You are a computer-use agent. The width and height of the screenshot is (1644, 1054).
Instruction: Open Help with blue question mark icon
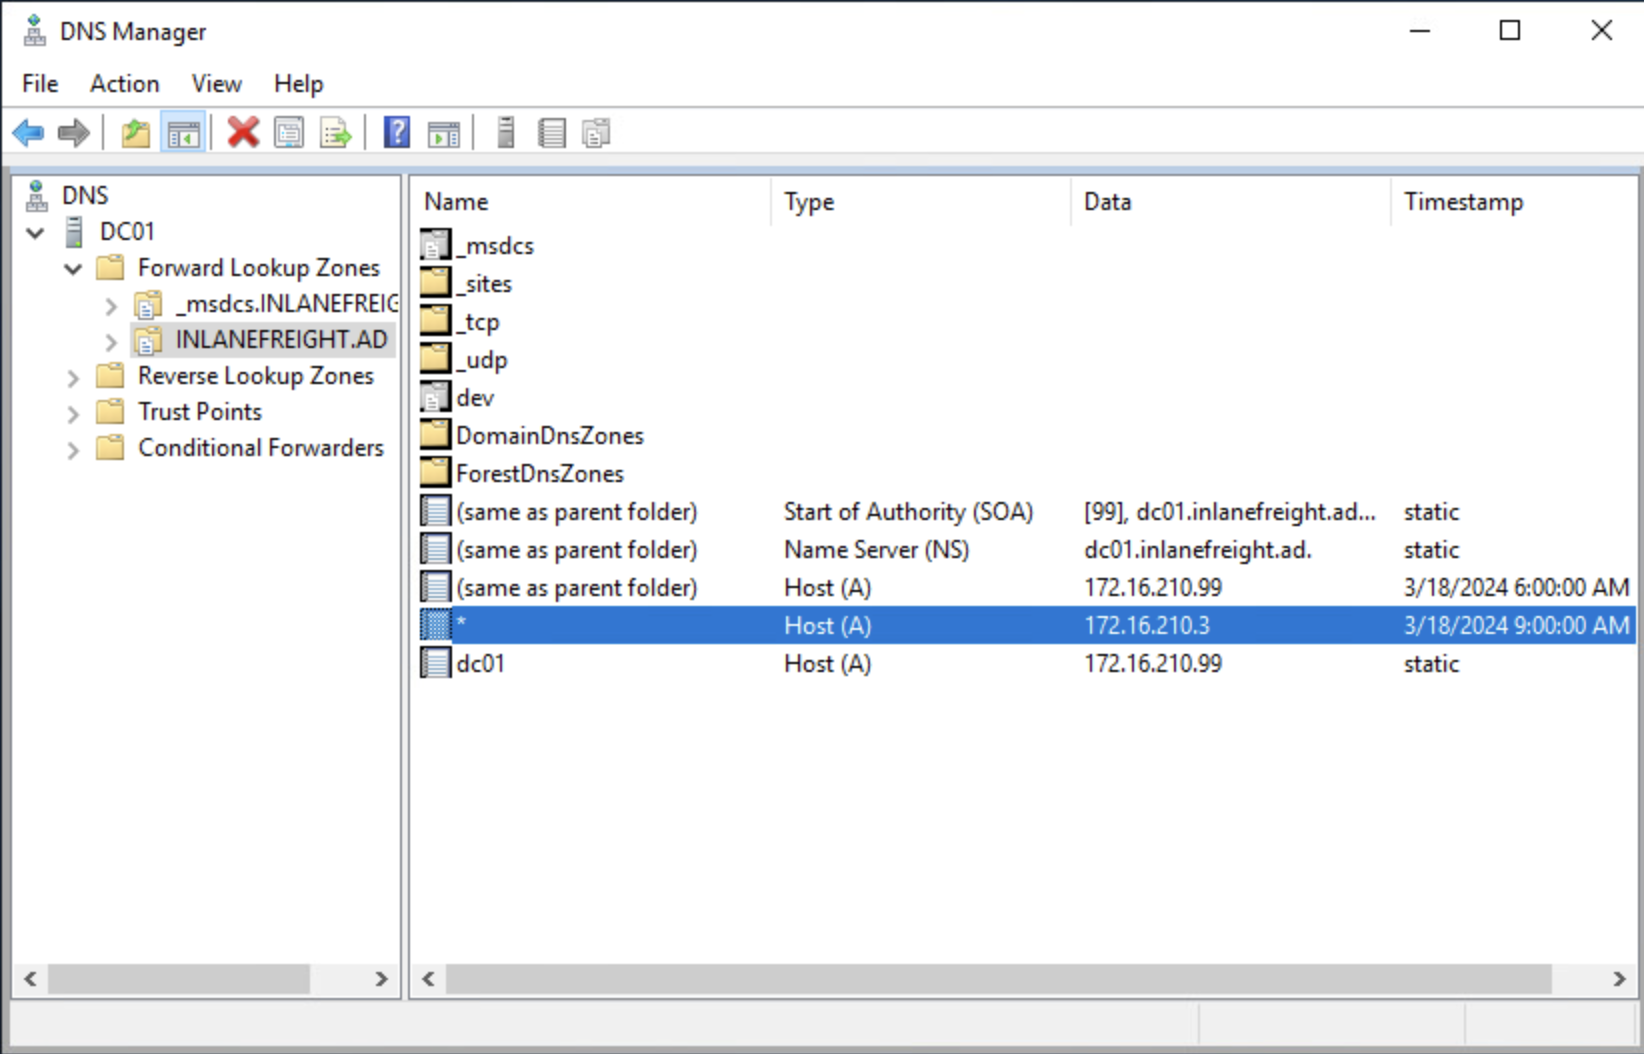pyautogui.click(x=397, y=132)
